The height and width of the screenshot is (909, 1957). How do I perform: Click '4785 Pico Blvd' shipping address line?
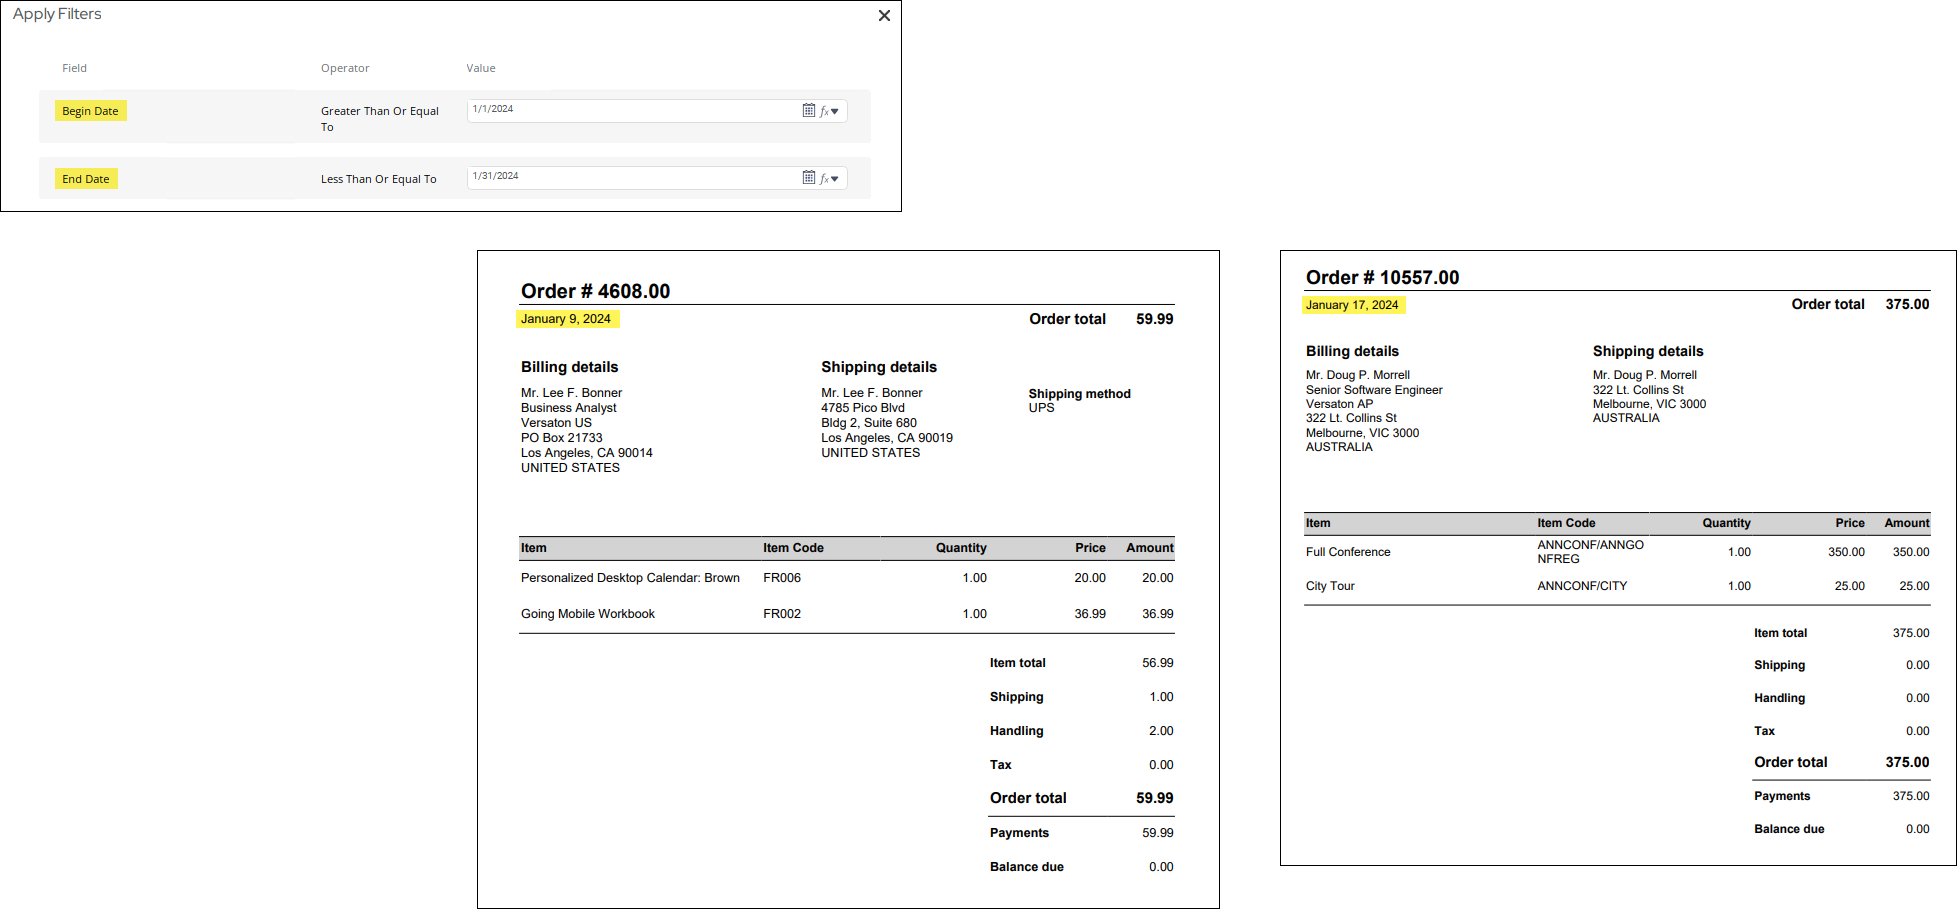point(863,408)
